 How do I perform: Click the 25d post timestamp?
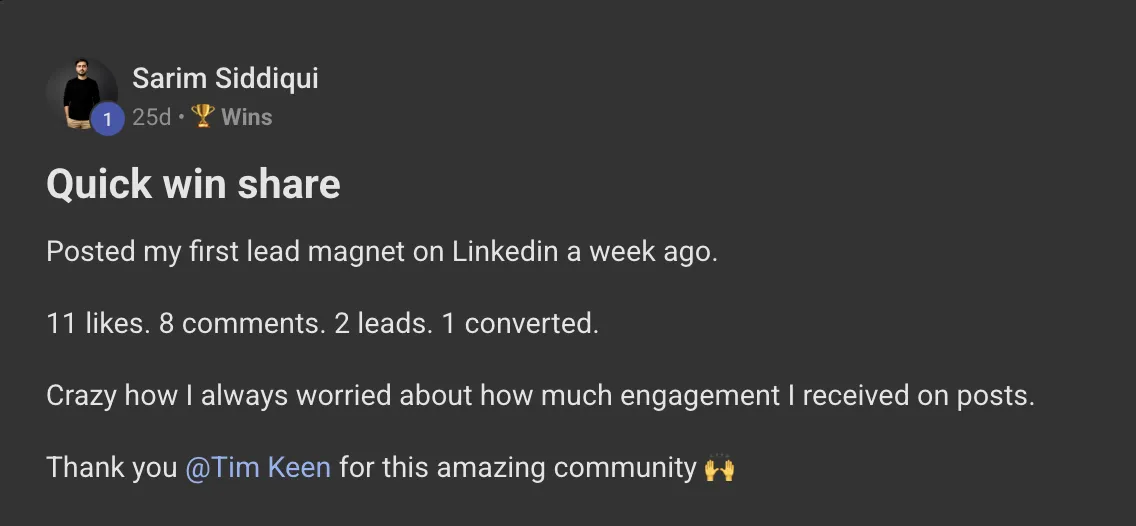(x=151, y=117)
